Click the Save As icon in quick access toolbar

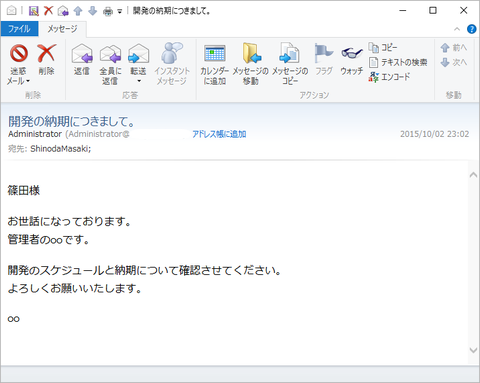pyautogui.click(x=33, y=11)
